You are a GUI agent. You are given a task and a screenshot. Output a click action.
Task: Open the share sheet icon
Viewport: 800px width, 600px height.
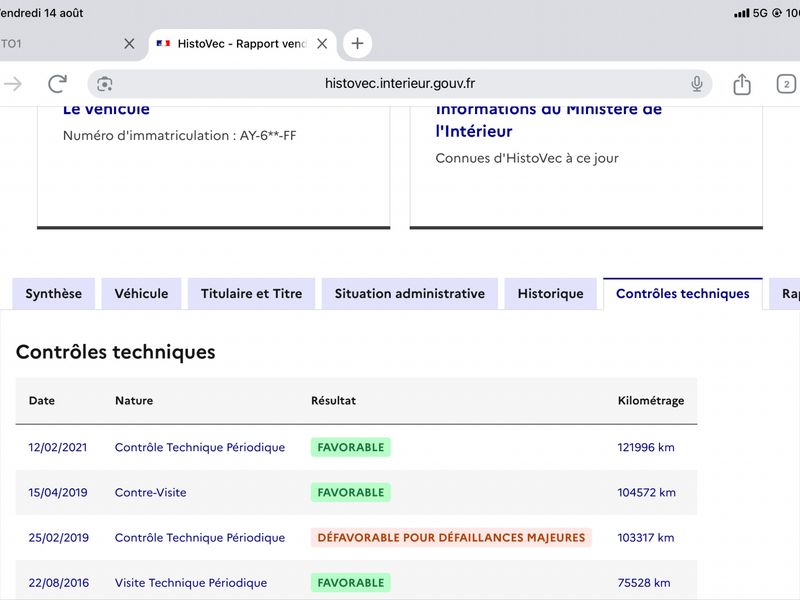[x=742, y=84]
